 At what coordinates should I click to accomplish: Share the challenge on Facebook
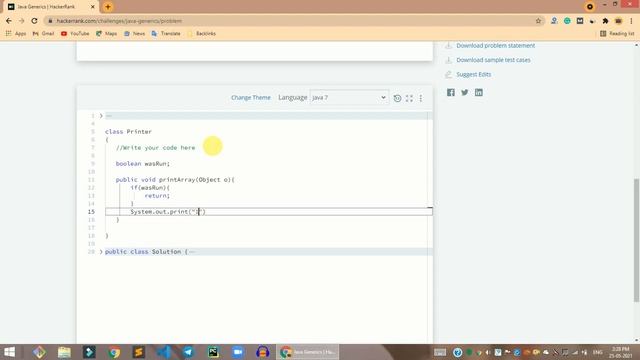click(x=451, y=92)
